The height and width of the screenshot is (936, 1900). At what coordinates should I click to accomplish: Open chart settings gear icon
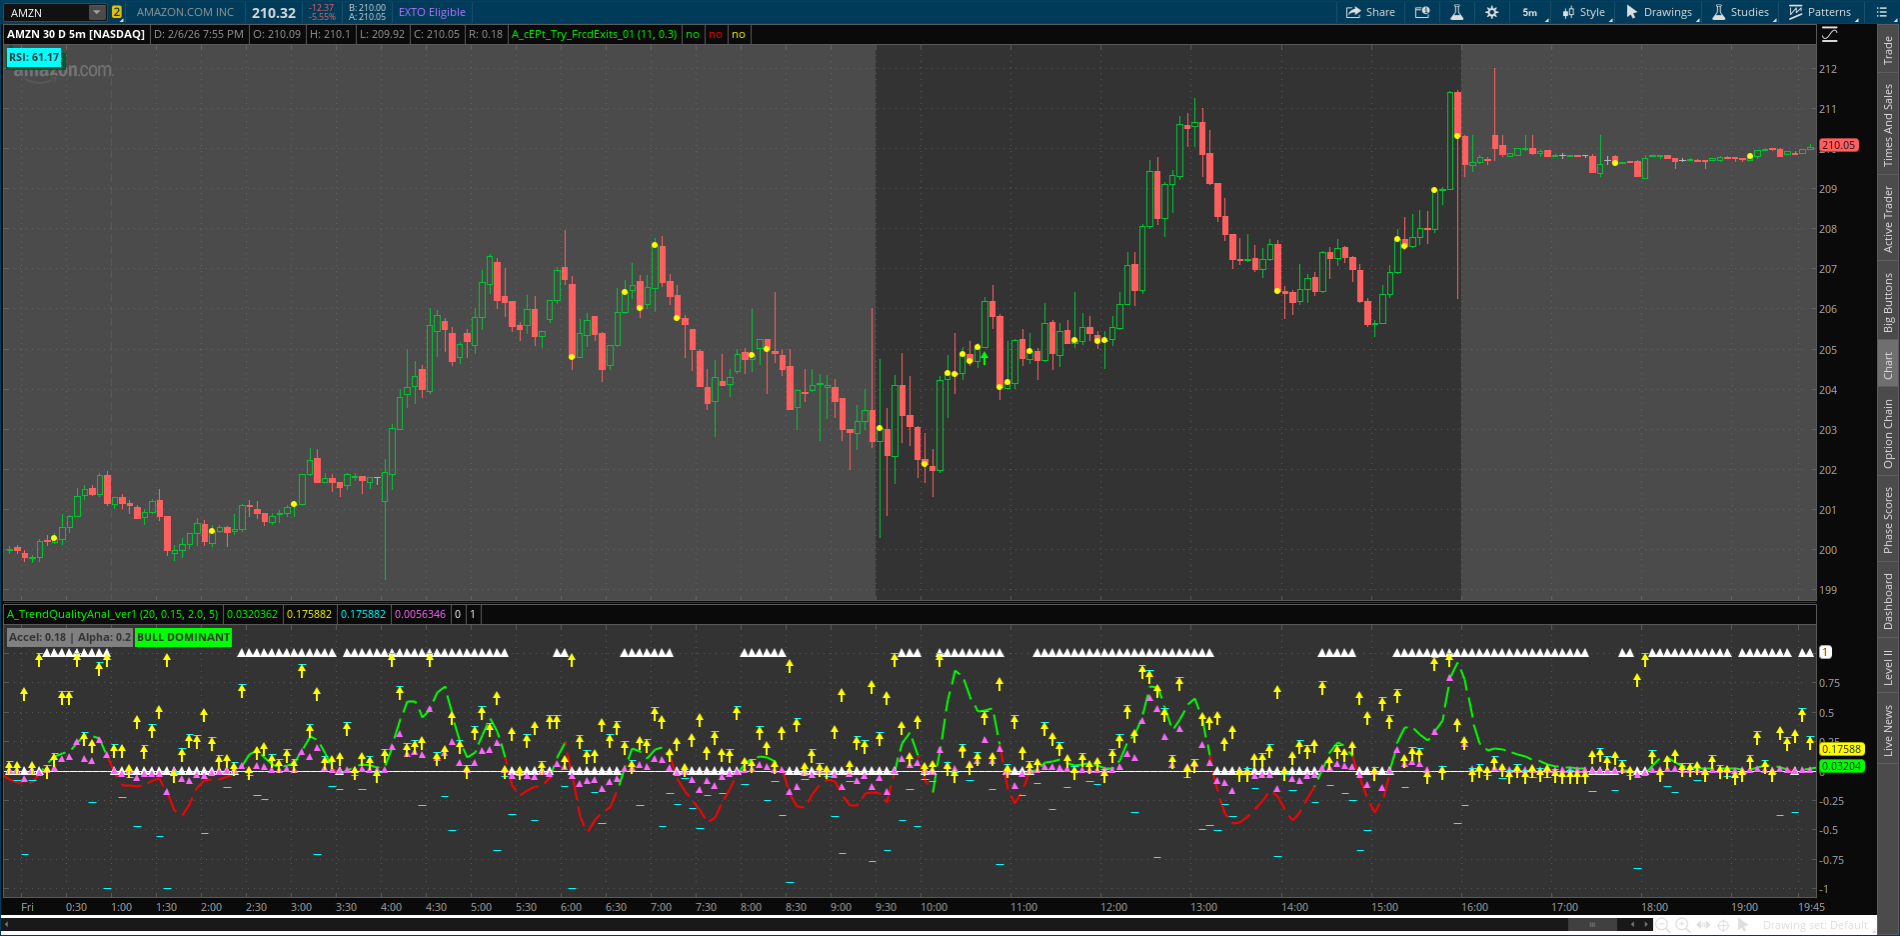[1492, 12]
